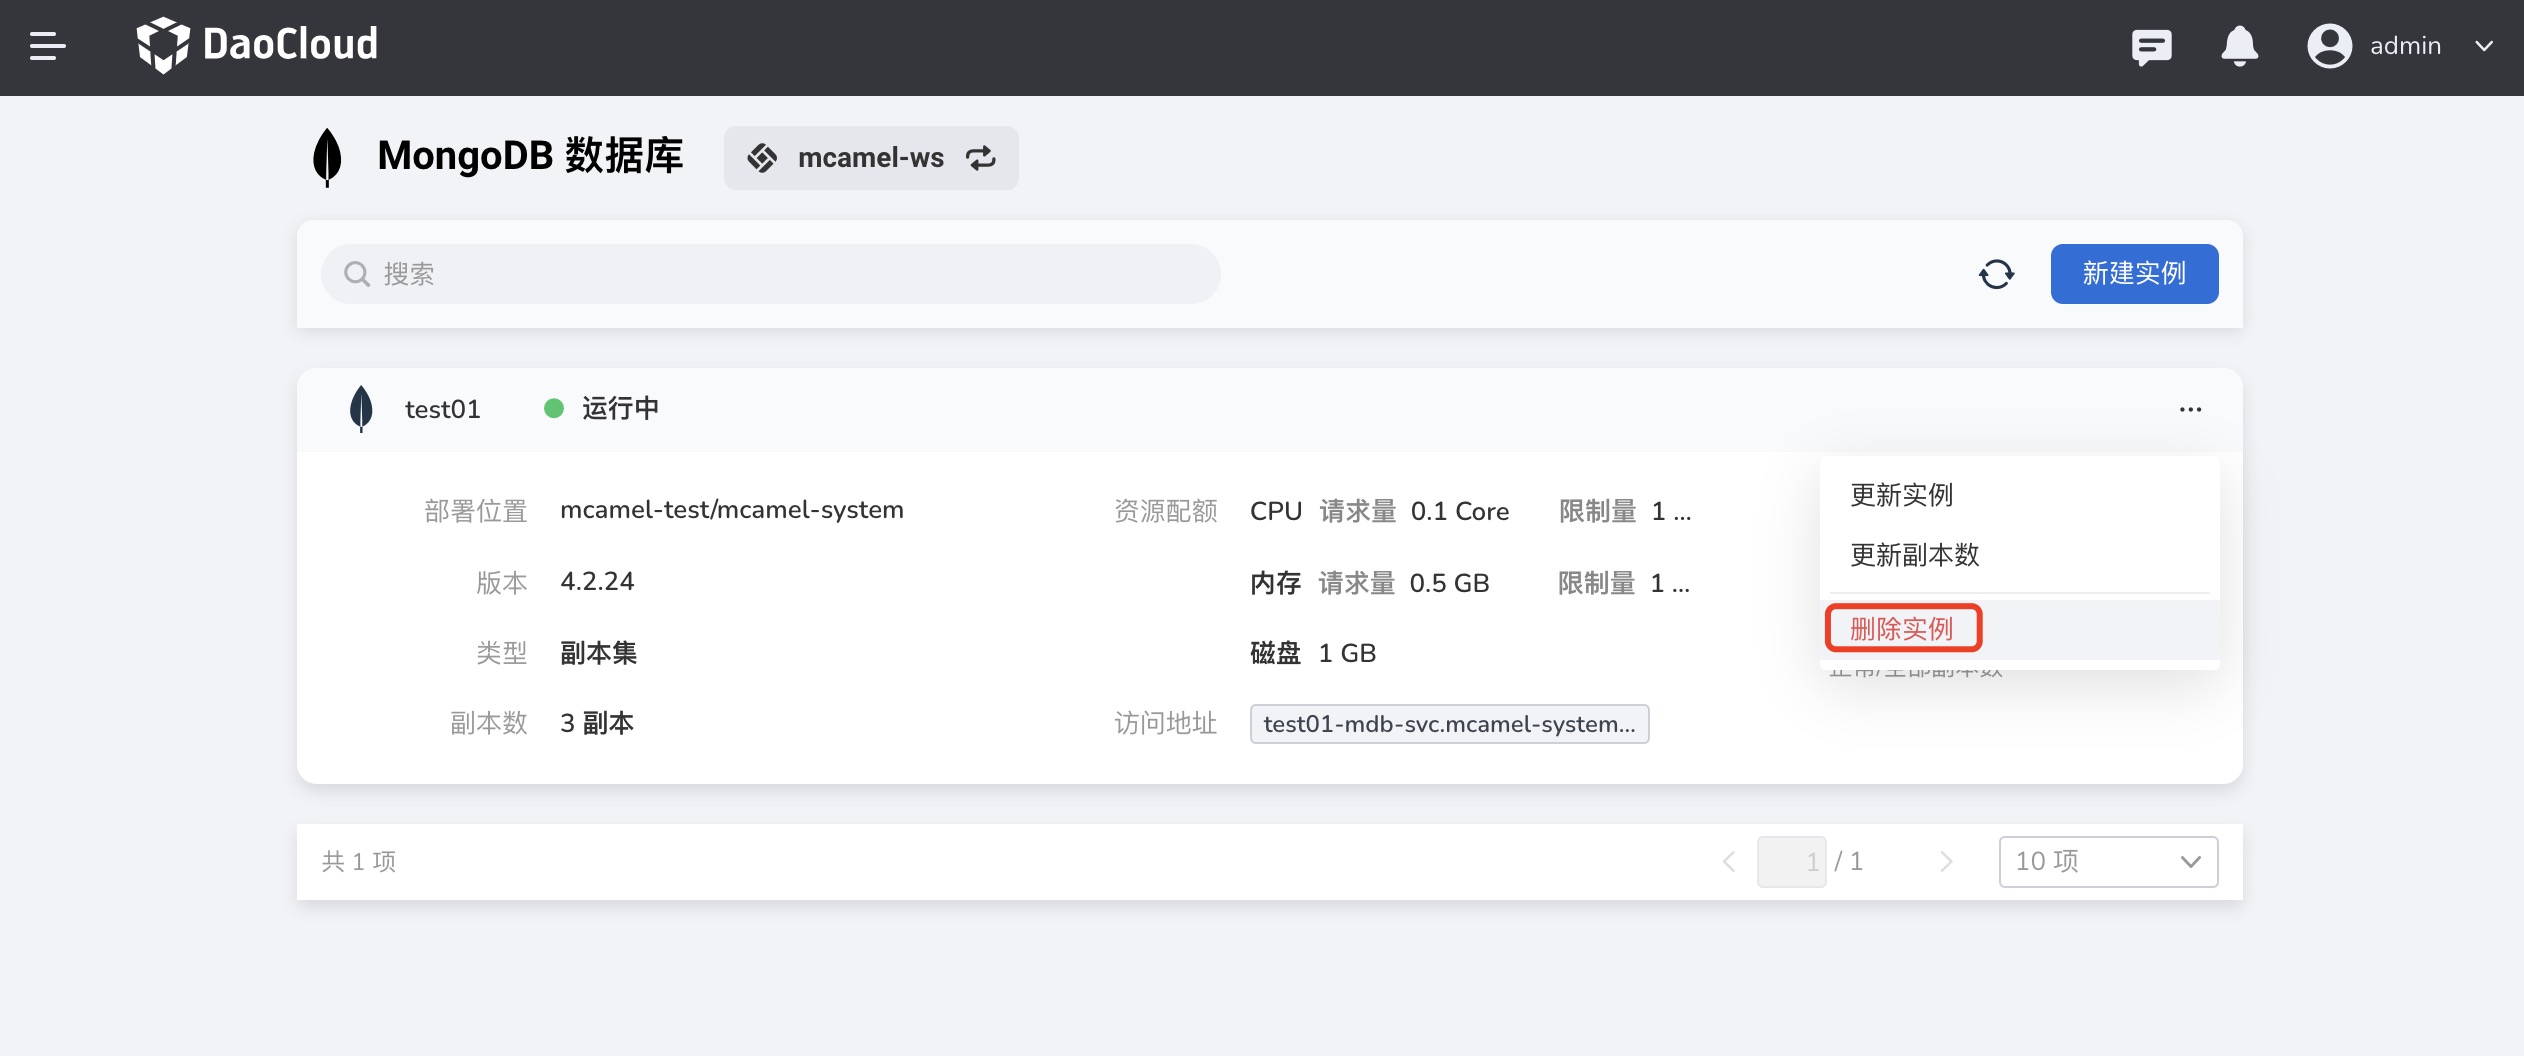Click the CPU 限制量 value
Screen dimensions: 2524x1056
pyautogui.click(x=1671, y=511)
